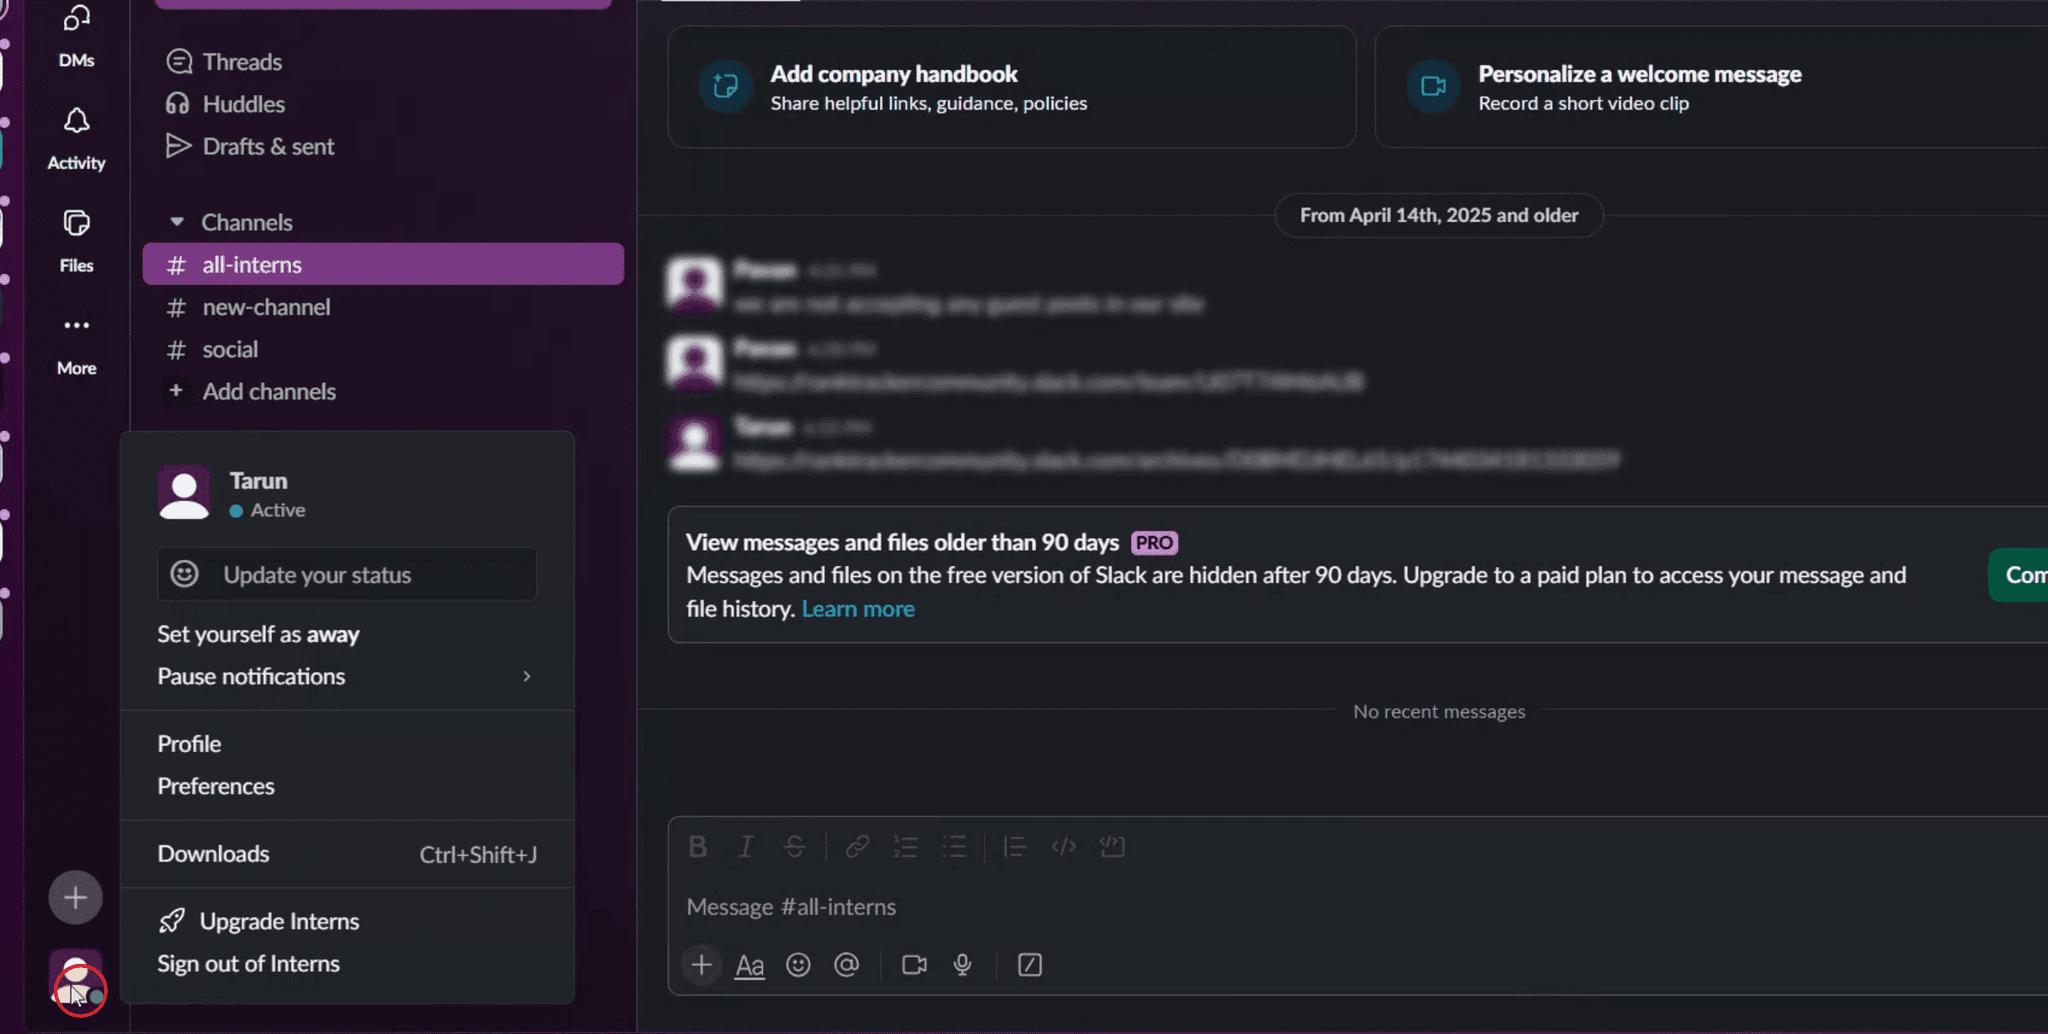
Task: Open the "From April 14th, 2025 and older" picker
Action: point(1438,215)
